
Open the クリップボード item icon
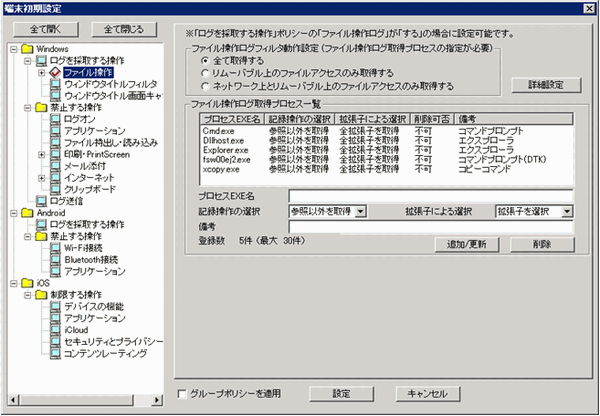tap(55, 189)
